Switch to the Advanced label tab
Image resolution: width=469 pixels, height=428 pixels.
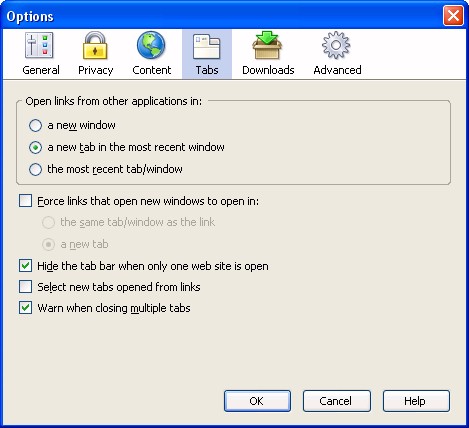click(337, 70)
